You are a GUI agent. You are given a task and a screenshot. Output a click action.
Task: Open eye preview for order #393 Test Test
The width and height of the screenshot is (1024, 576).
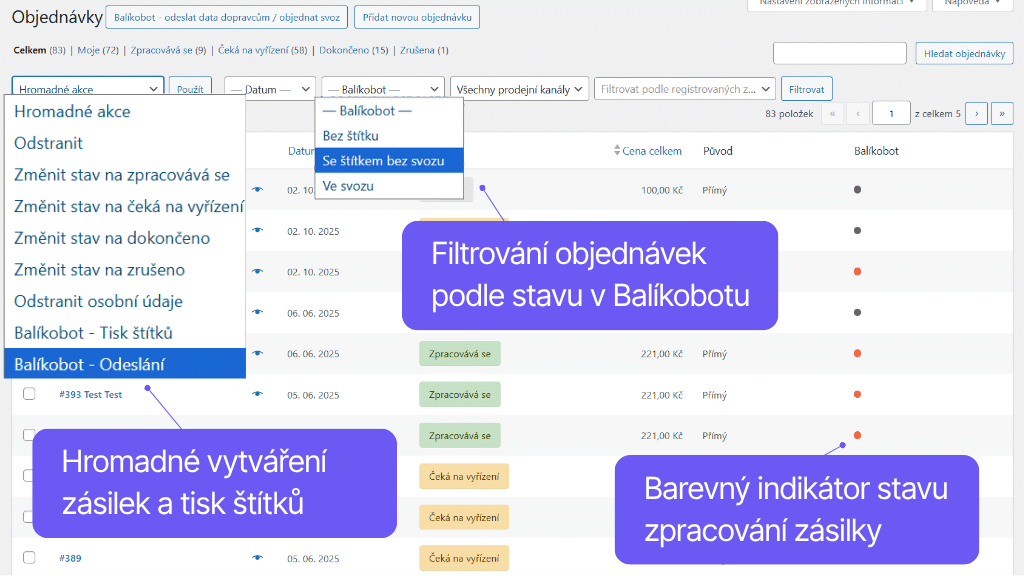[x=258, y=394]
